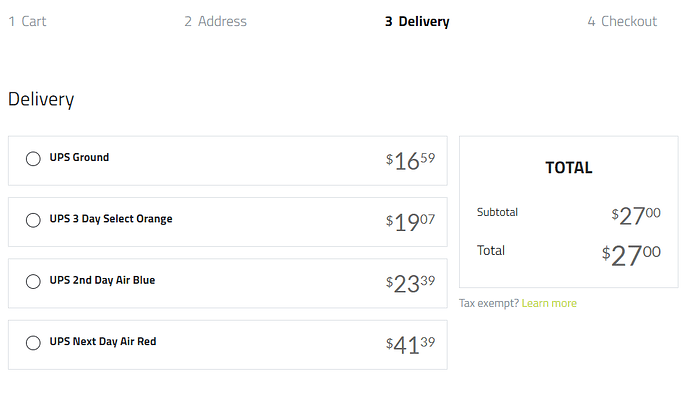
Task: Click the Subtotal amount in the summary
Action: pyautogui.click(x=636, y=215)
